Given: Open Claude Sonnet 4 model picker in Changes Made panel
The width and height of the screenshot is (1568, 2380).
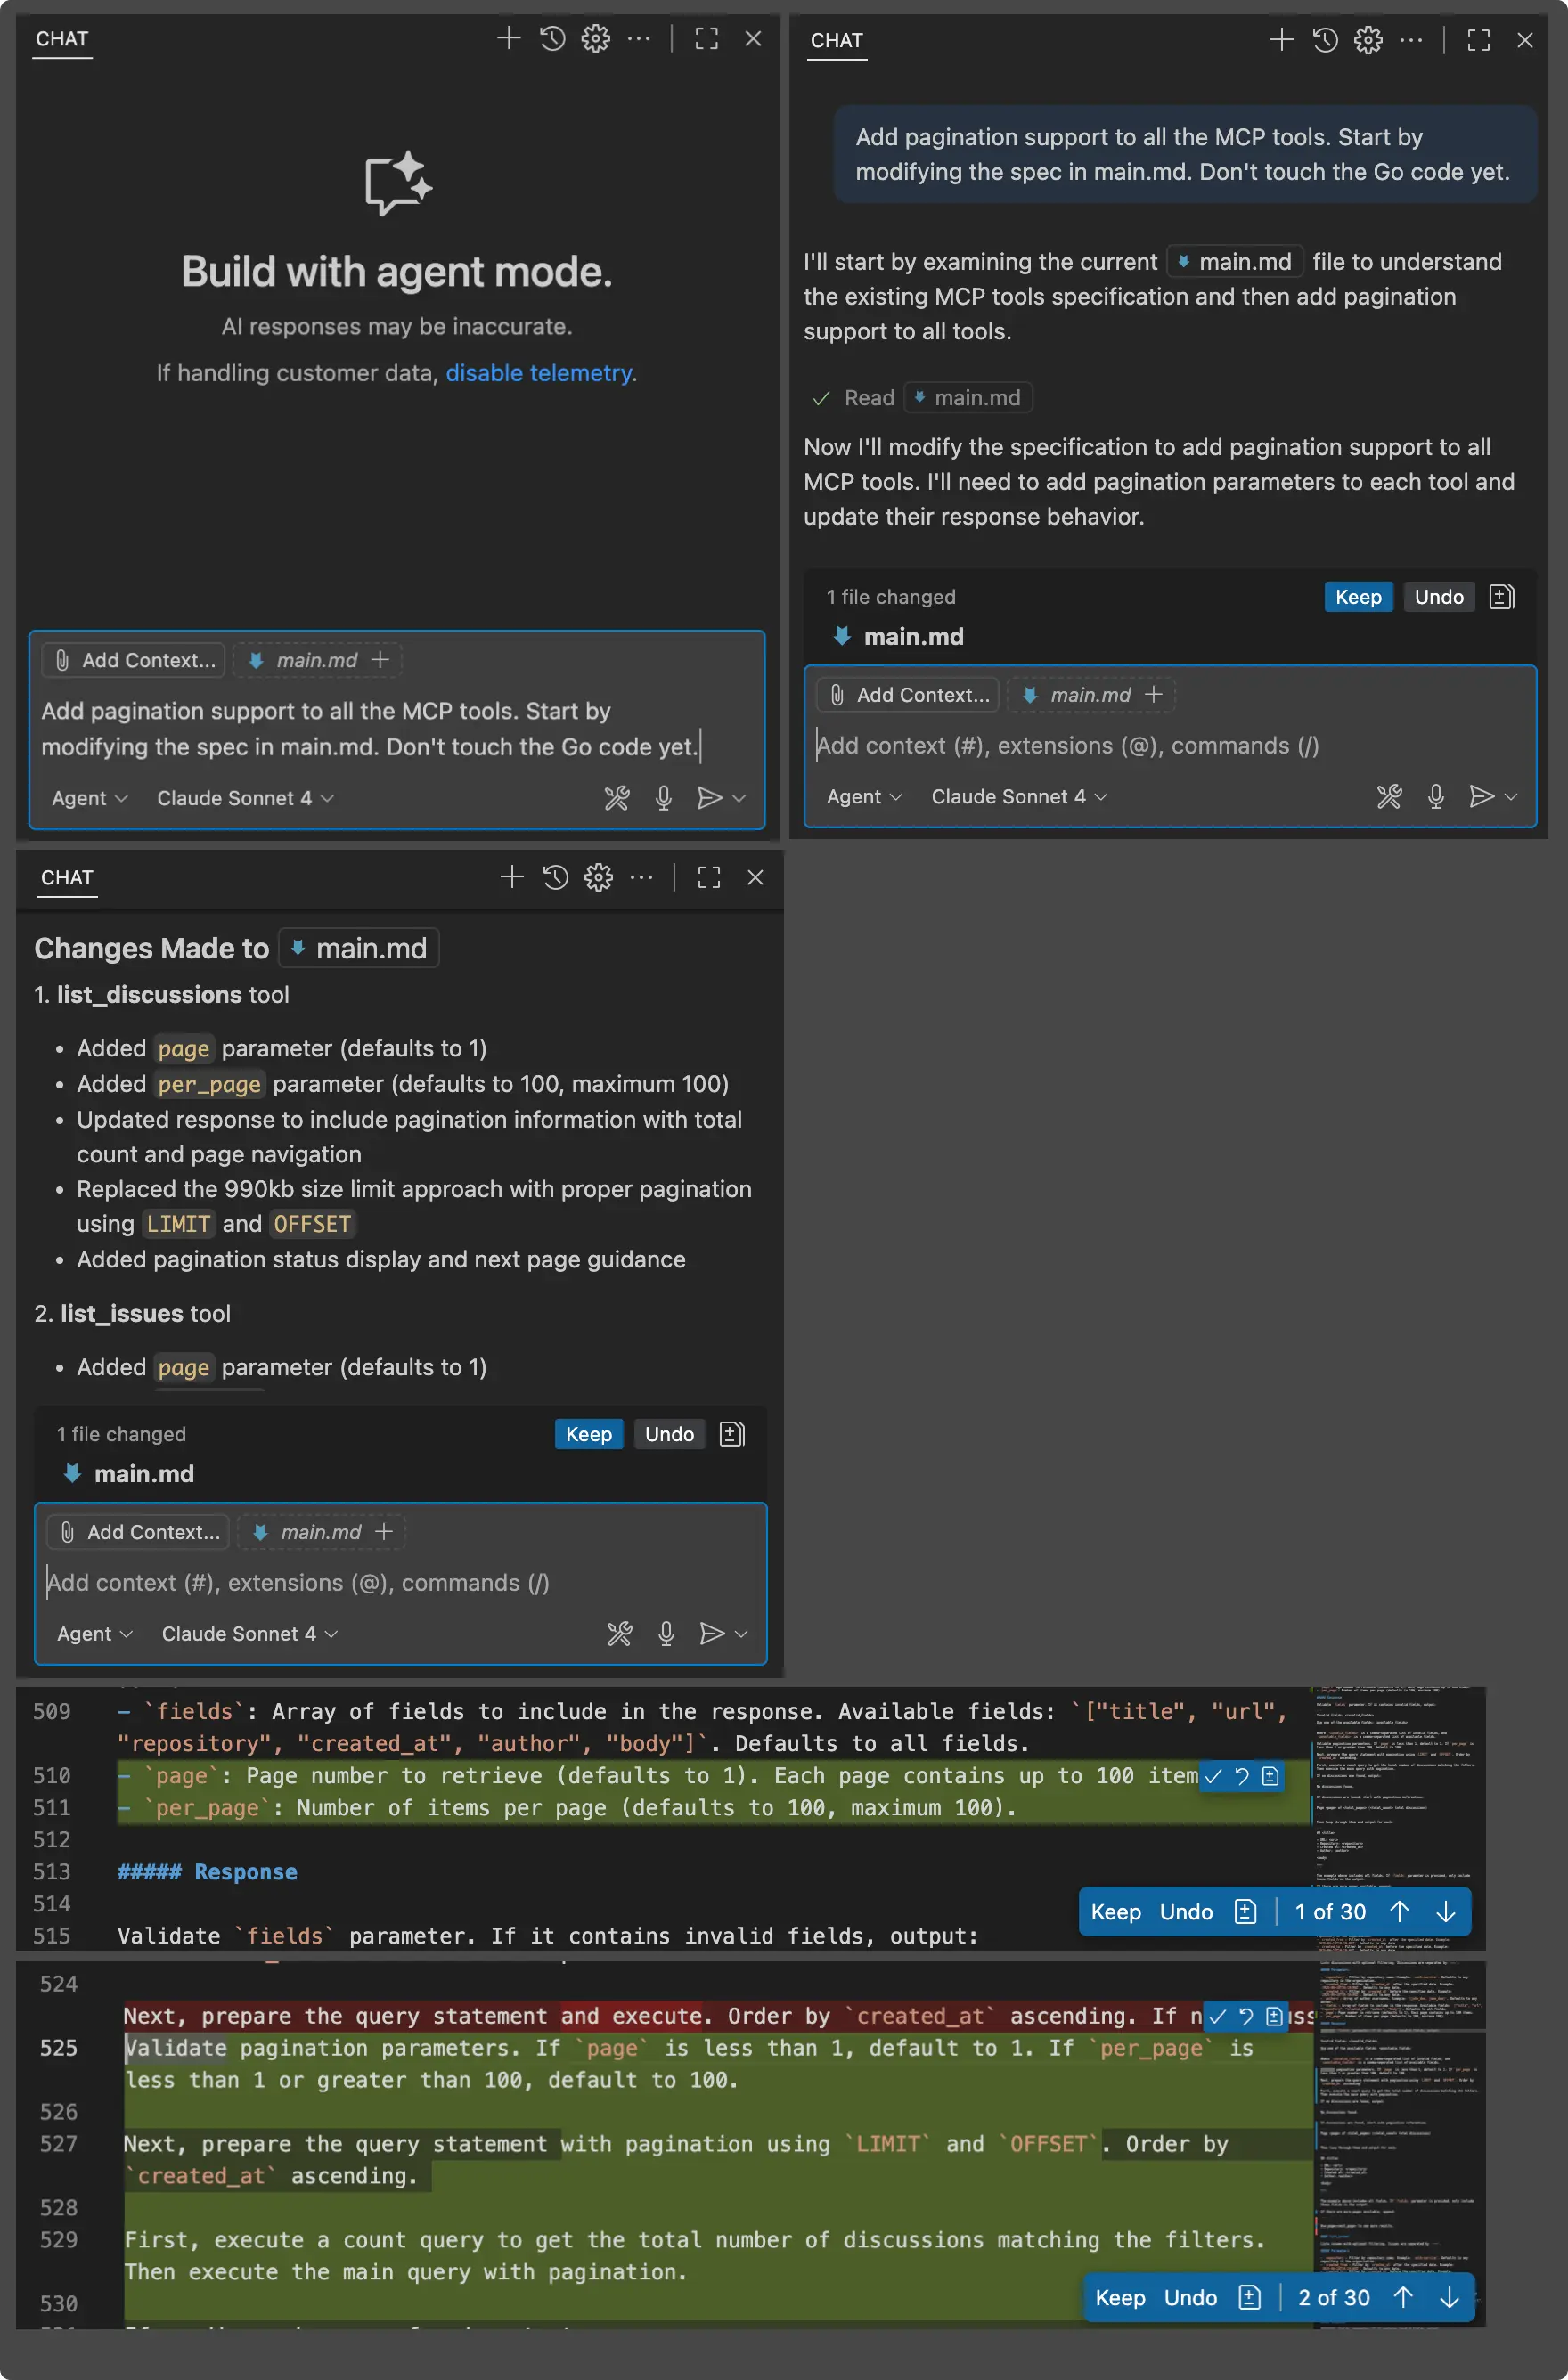Looking at the screenshot, I should coord(249,1634).
